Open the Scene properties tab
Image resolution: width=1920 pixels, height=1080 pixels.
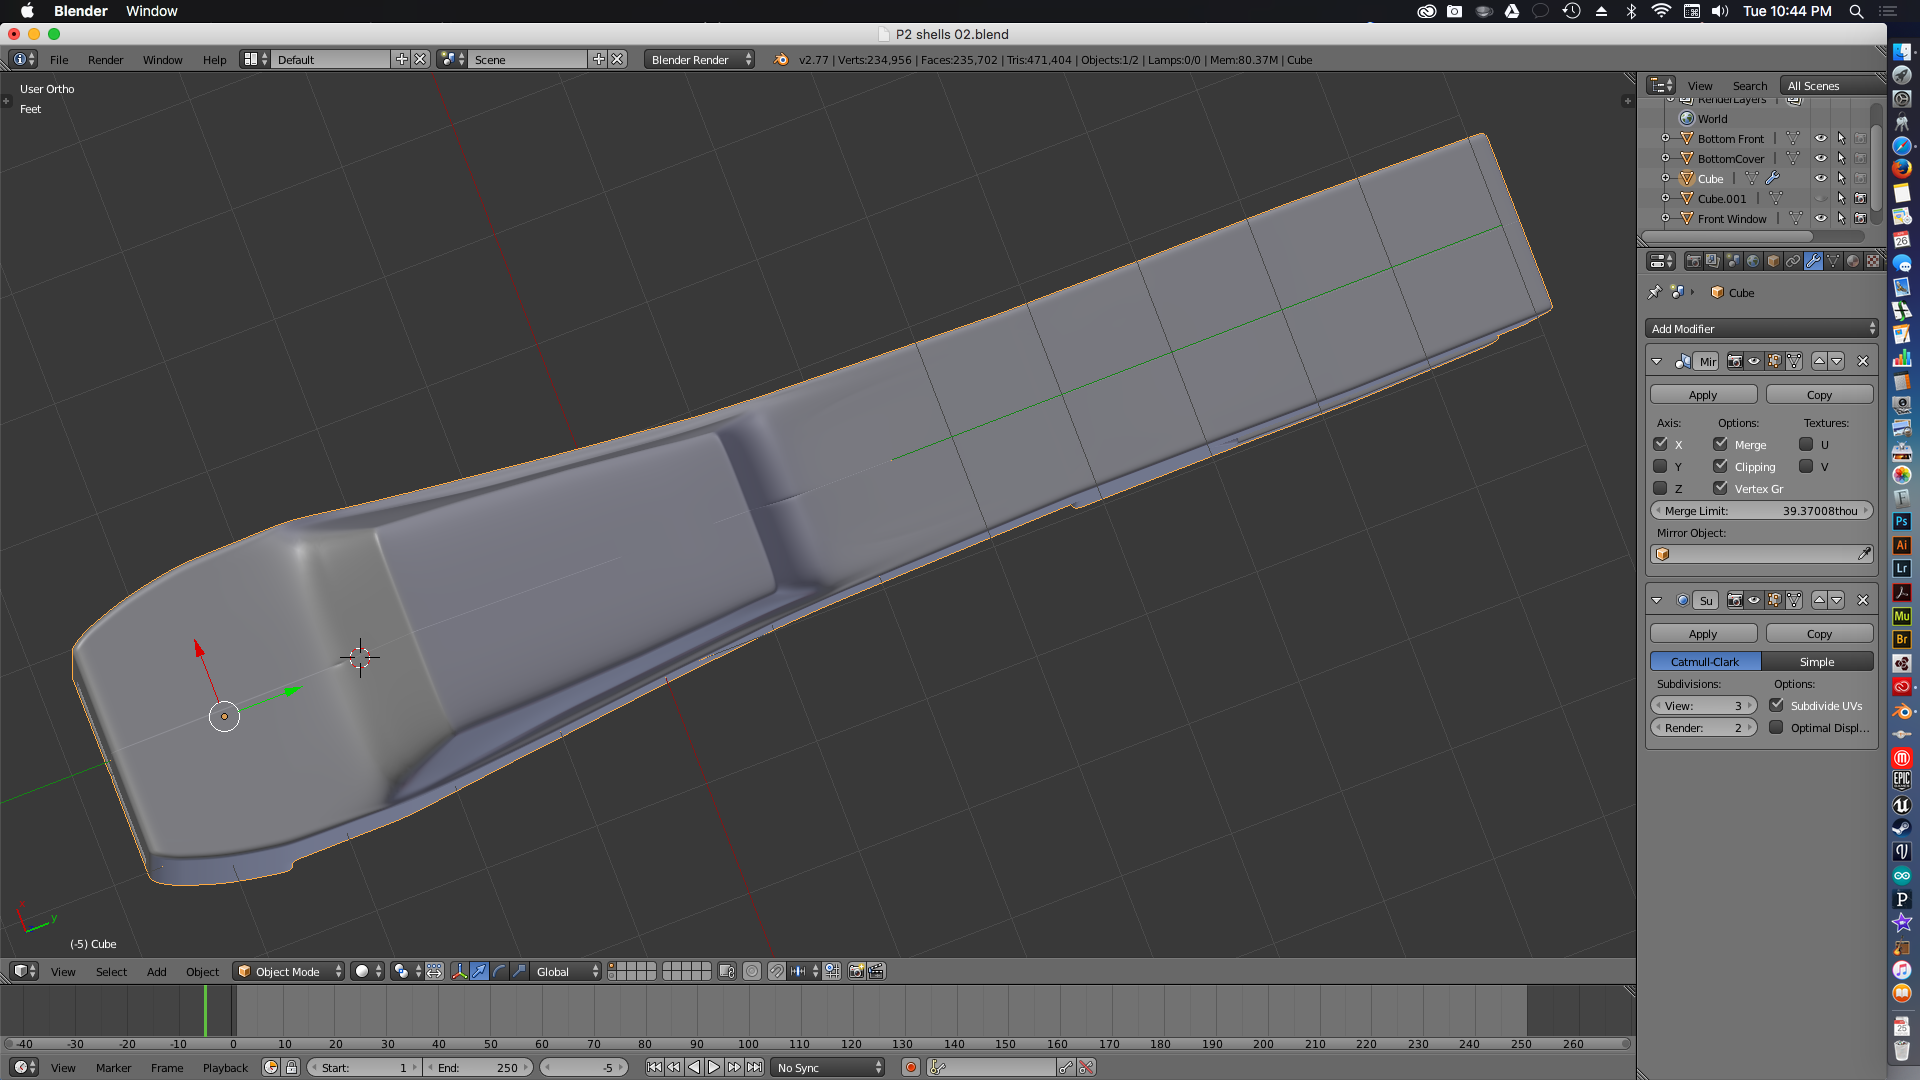tap(1733, 261)
